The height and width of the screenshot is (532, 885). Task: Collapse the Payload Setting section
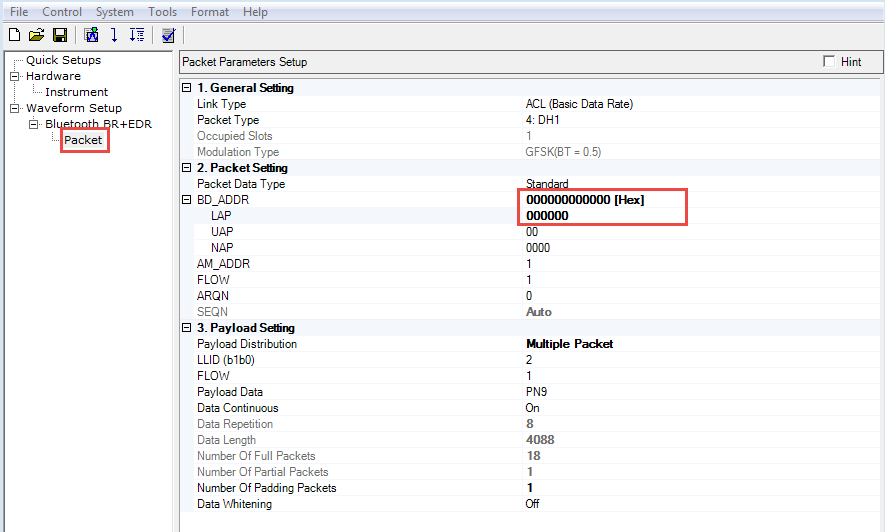click(x=187, y=328)
